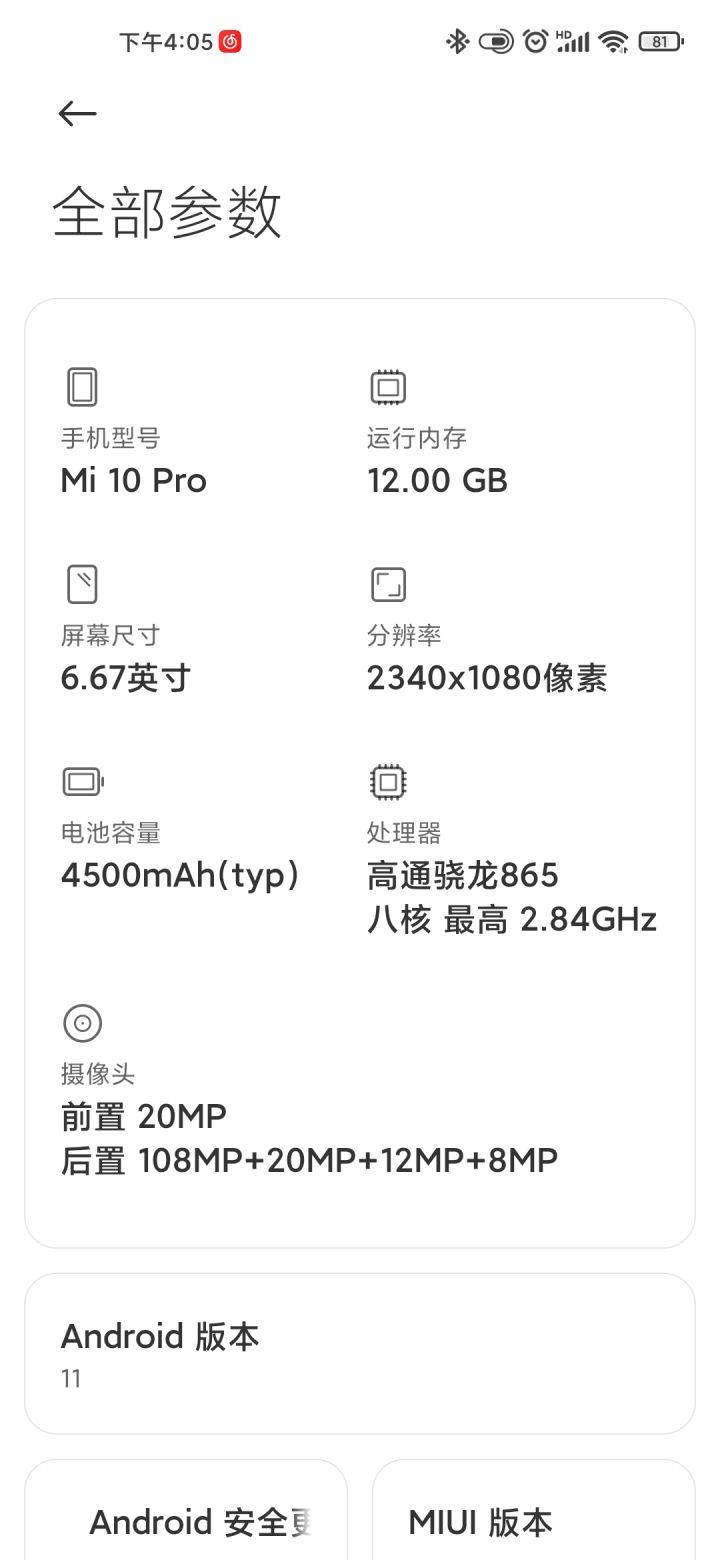The width and height of the screenshot is (720, 1560).
Task: Tap the 高通骁龙865 processor text
Action: tap(463, 876)
